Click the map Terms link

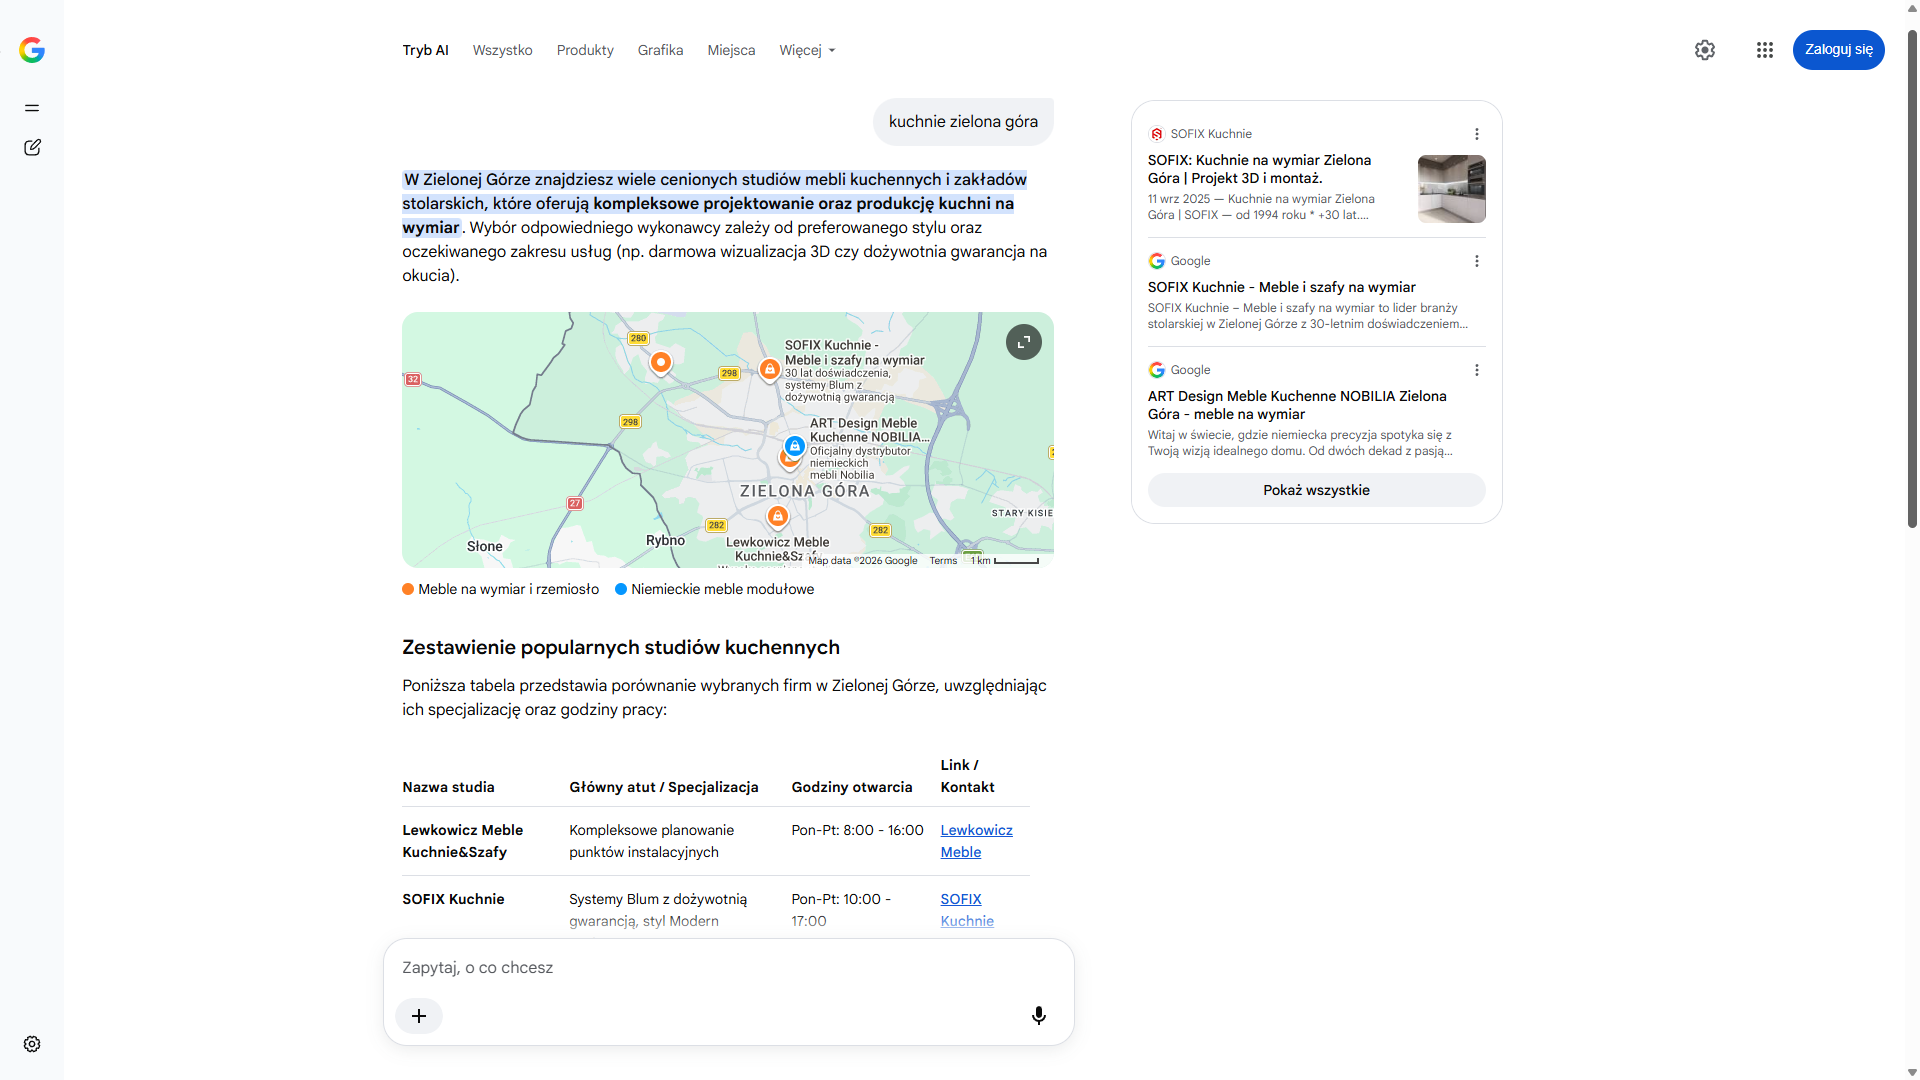coord(943,561)
